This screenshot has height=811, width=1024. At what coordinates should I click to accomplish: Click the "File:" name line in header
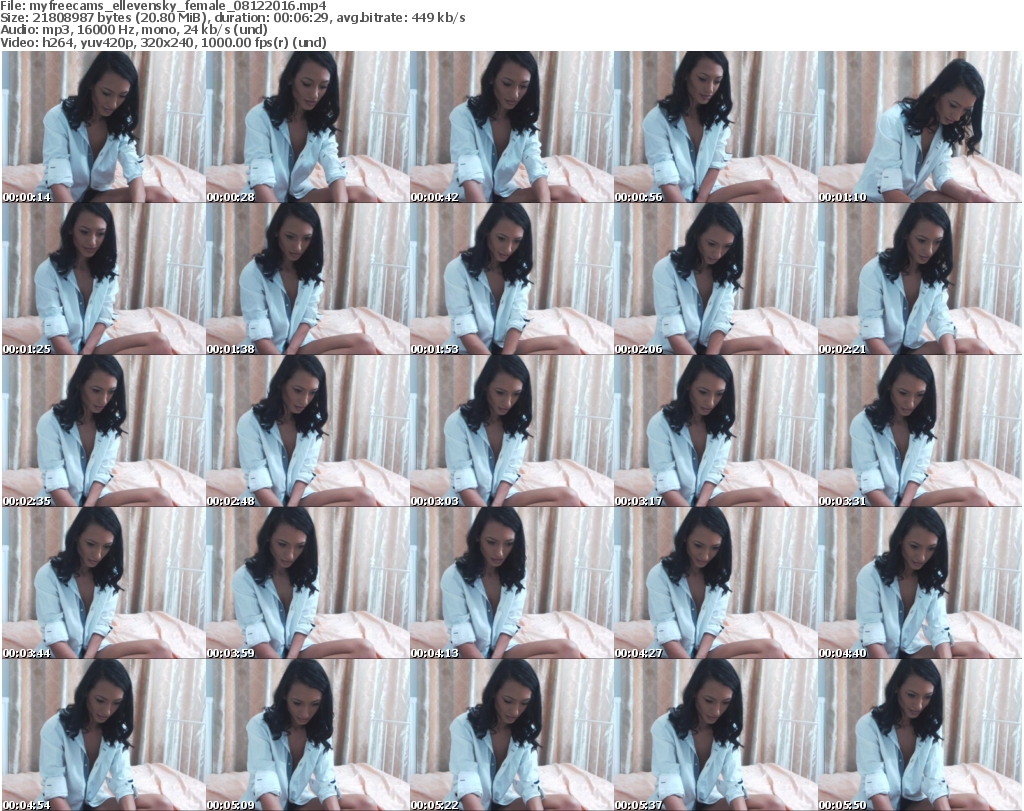pos(163,6)
